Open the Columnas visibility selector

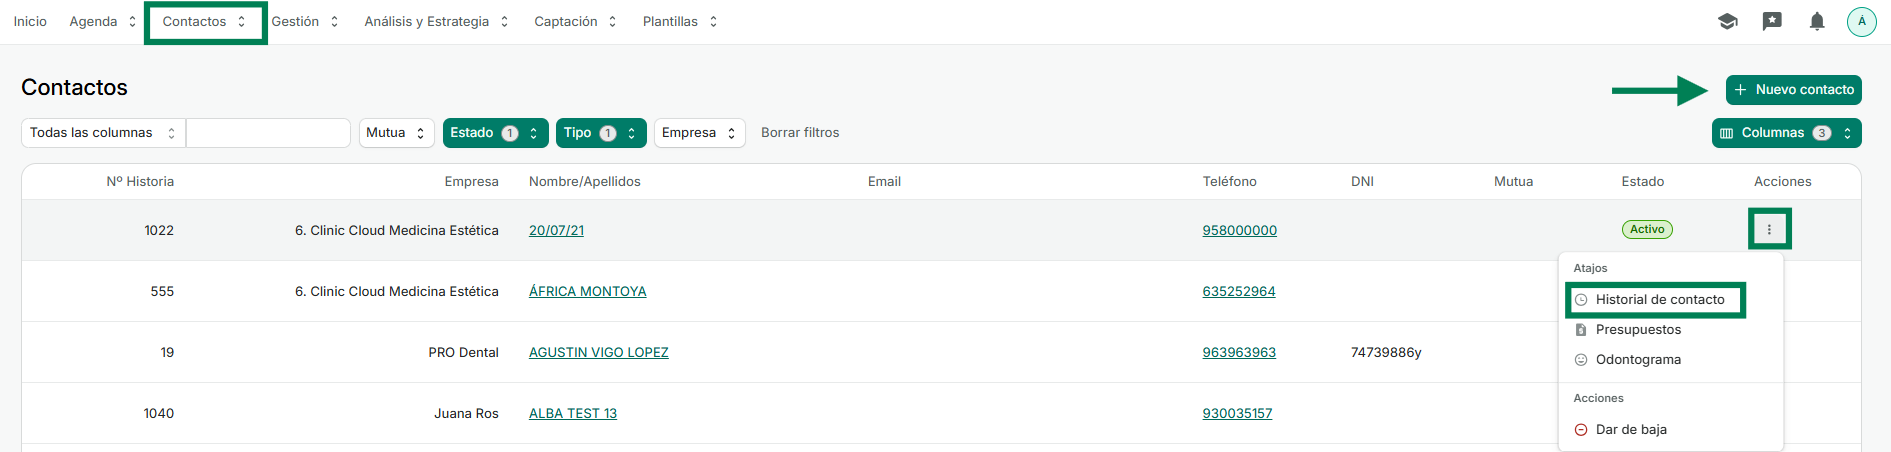point(1786,133)
